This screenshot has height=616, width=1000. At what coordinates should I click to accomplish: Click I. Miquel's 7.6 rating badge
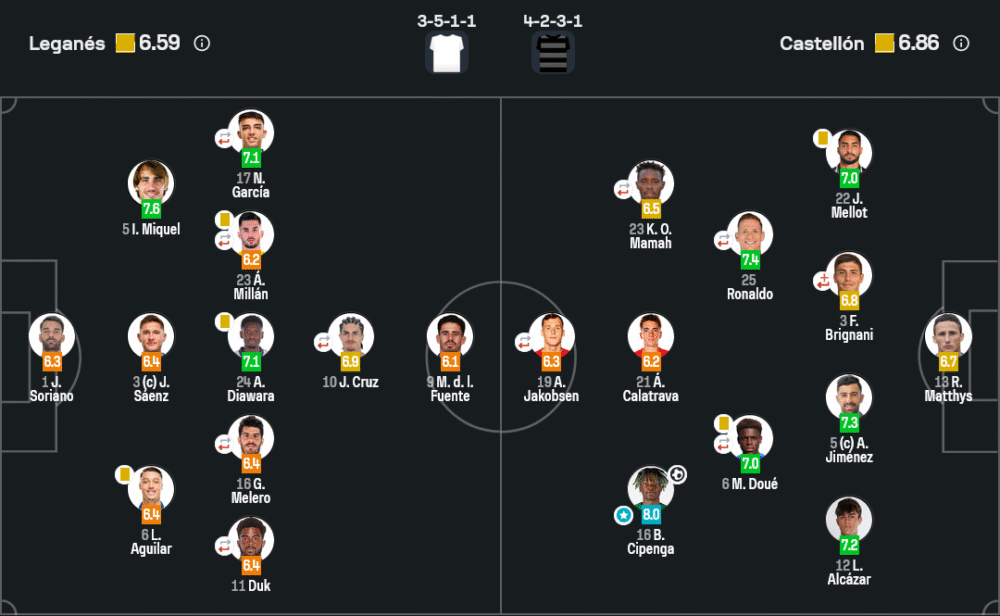(151, 209)
